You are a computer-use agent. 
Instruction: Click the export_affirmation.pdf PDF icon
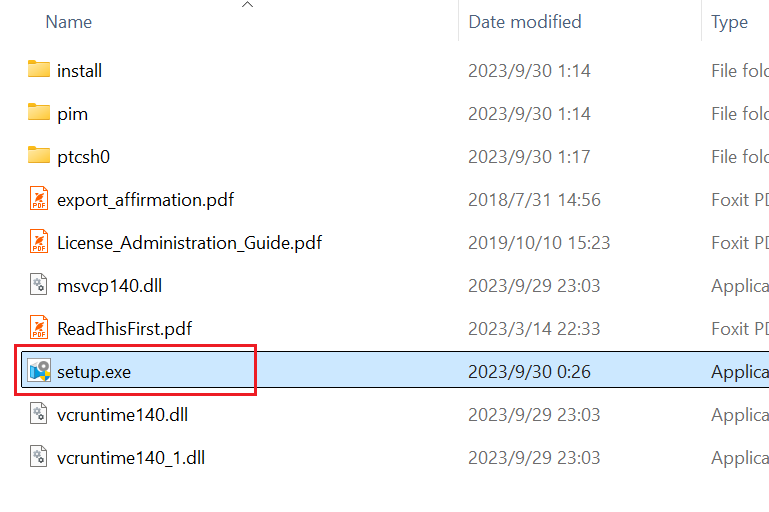(x=39, y=199)
